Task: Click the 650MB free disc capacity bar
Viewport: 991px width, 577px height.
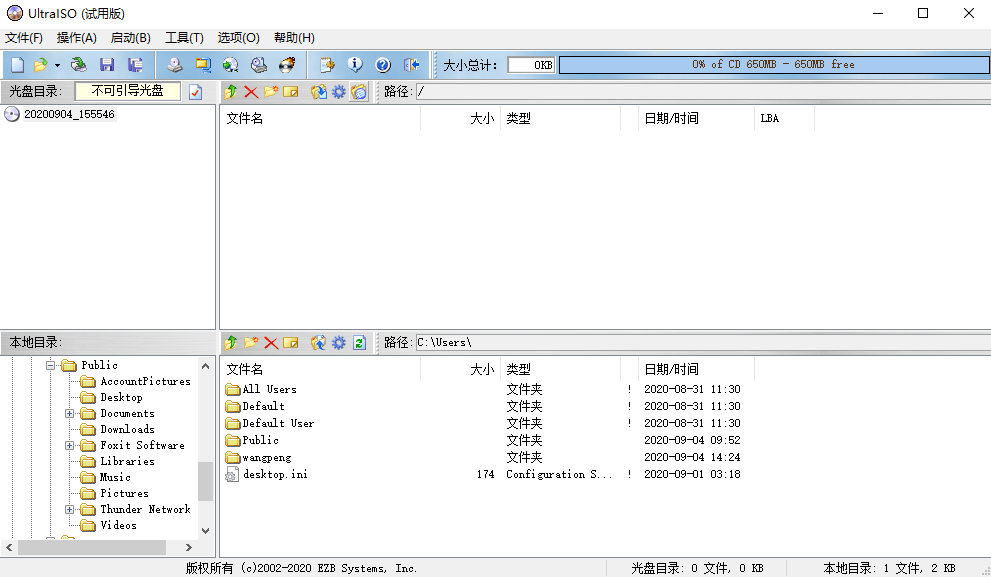Action: pyautogui.click(x=770, y=64)
